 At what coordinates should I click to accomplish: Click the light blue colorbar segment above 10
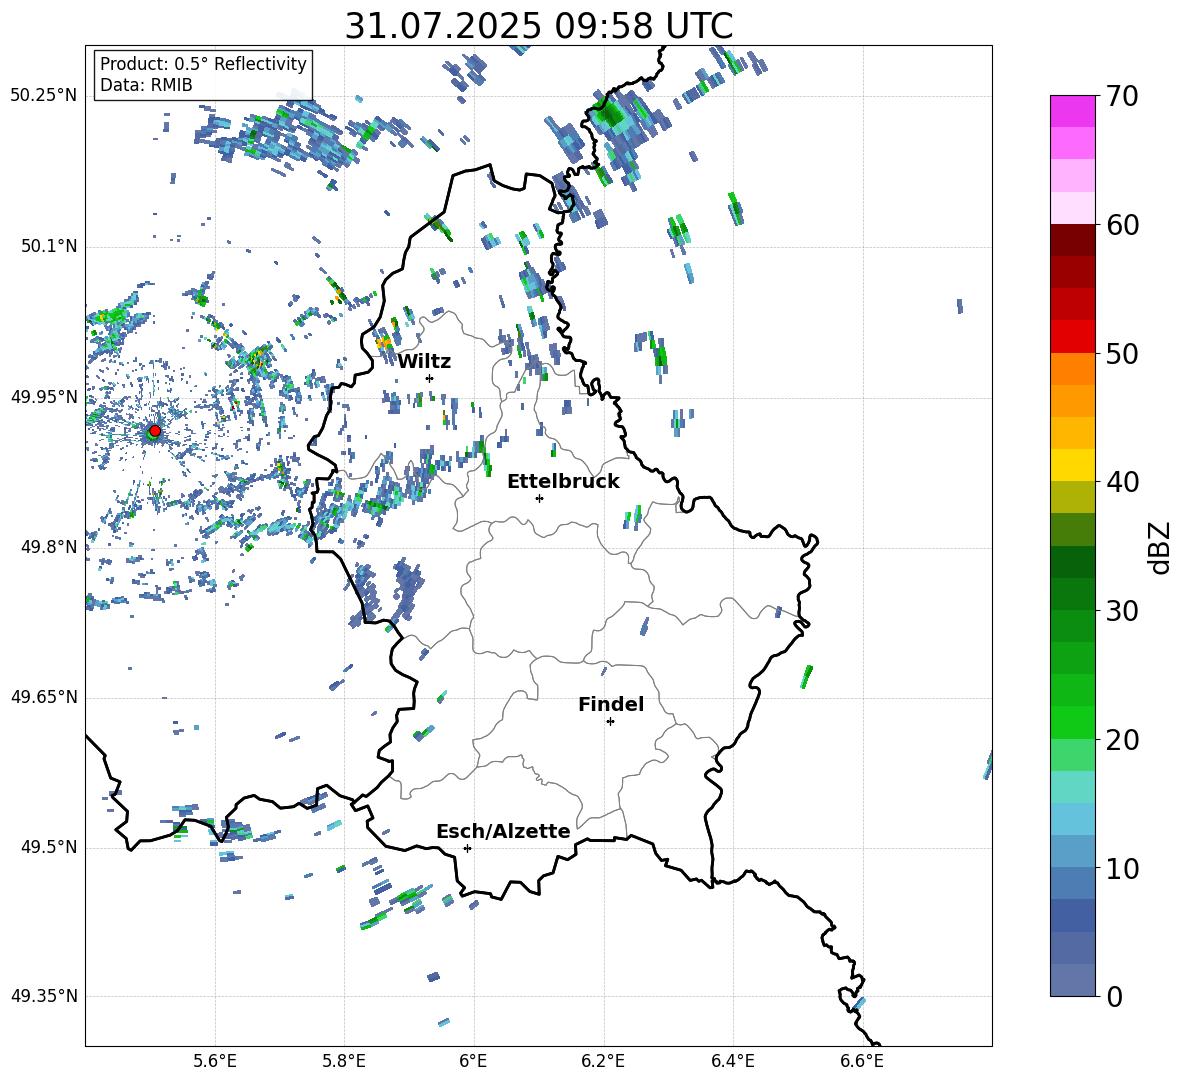point(1073,819)
